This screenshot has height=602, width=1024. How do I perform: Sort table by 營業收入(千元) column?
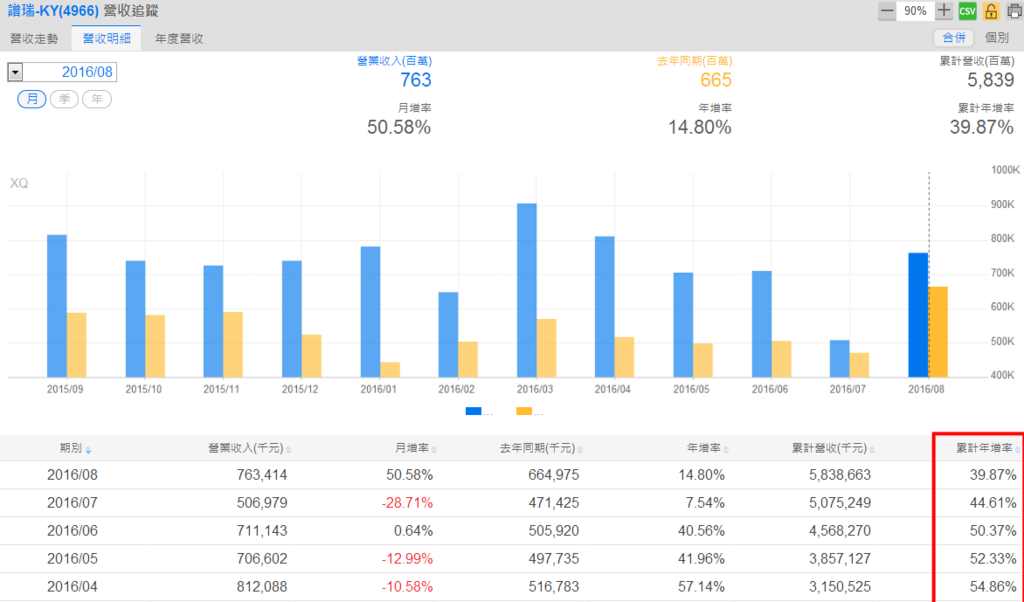pyautogui.click(x=249, y=449)
